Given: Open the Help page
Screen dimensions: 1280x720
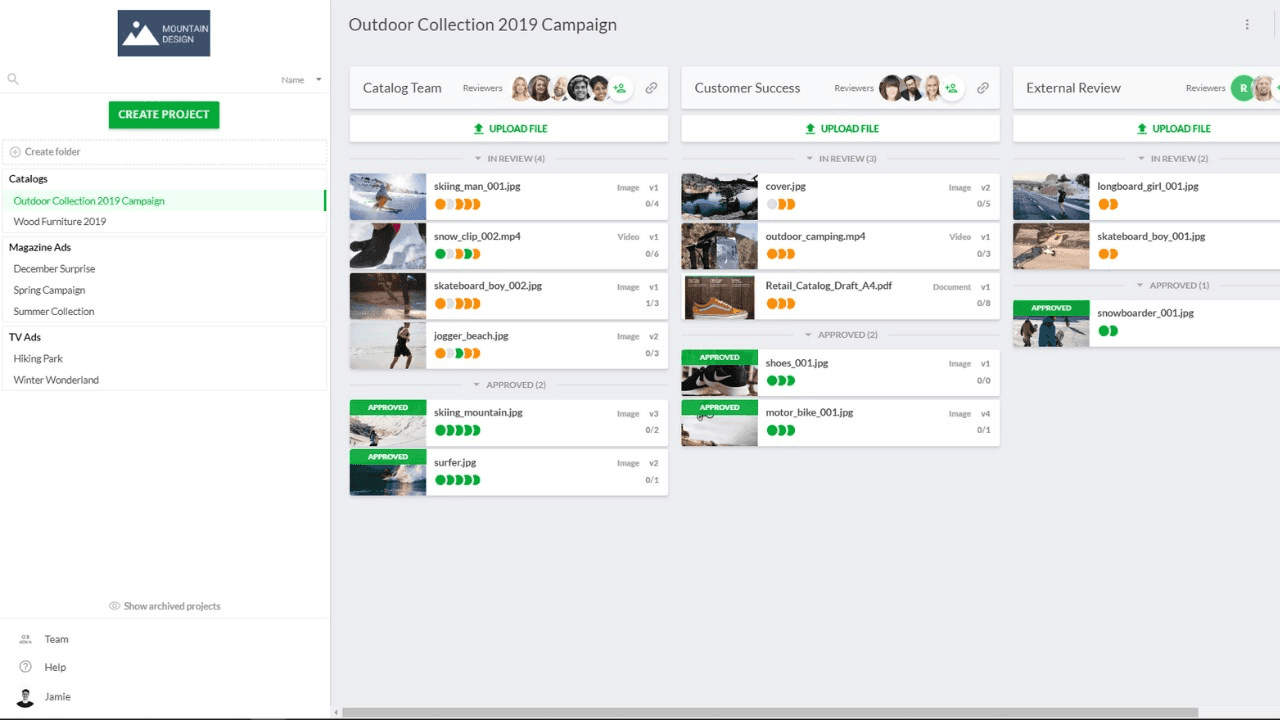Looking at the screenshot, I should point(55,667).
